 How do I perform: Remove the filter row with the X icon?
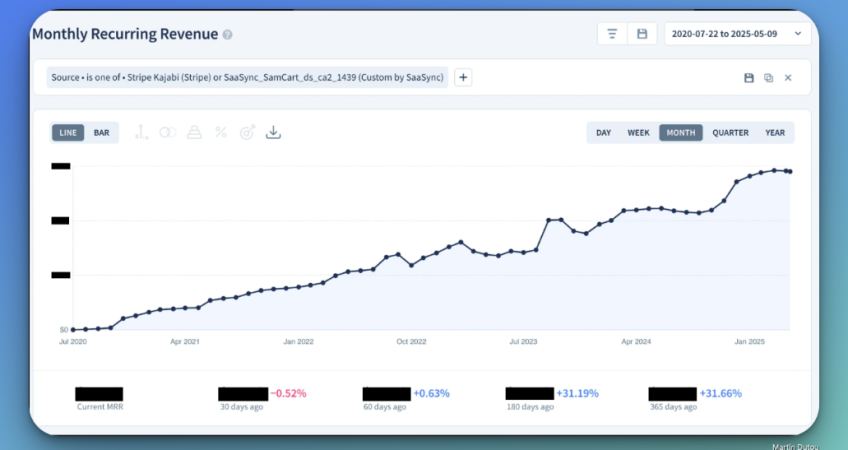click(788, 78)
